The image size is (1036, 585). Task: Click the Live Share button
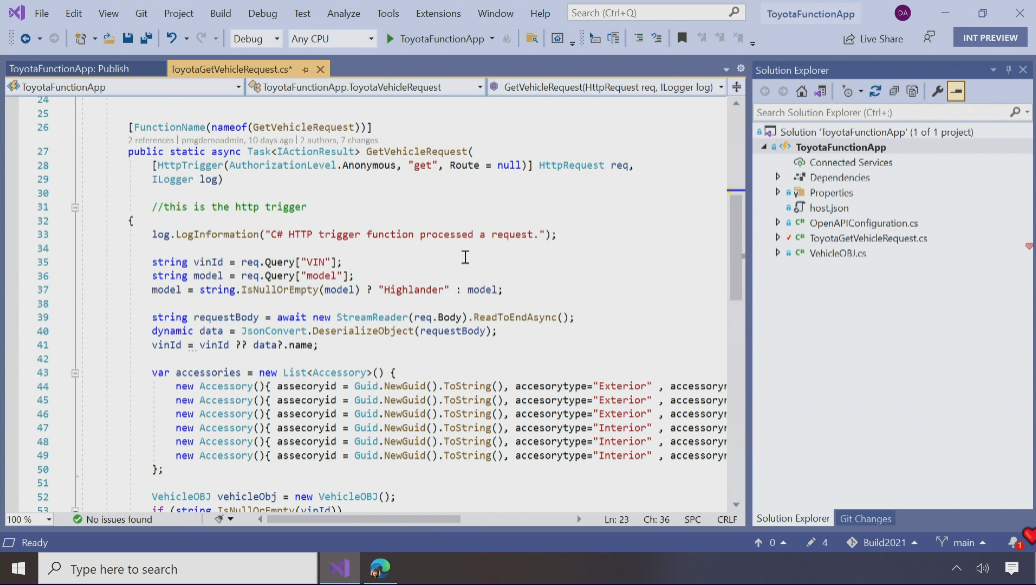(x=872, y=38)
